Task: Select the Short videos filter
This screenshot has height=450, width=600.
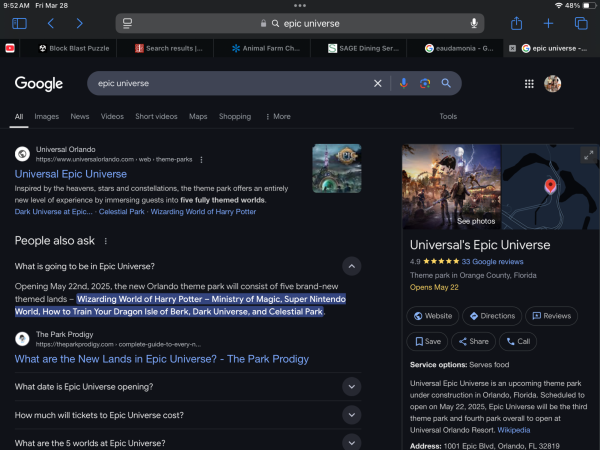Action: click(x=156, y=116)
